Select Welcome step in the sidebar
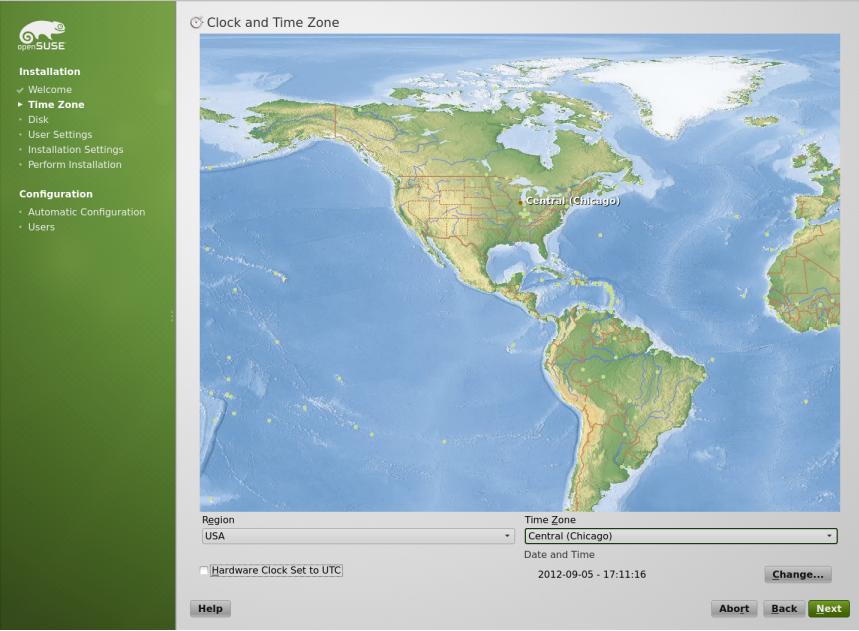859x631 pixels. tap(50, 89)
